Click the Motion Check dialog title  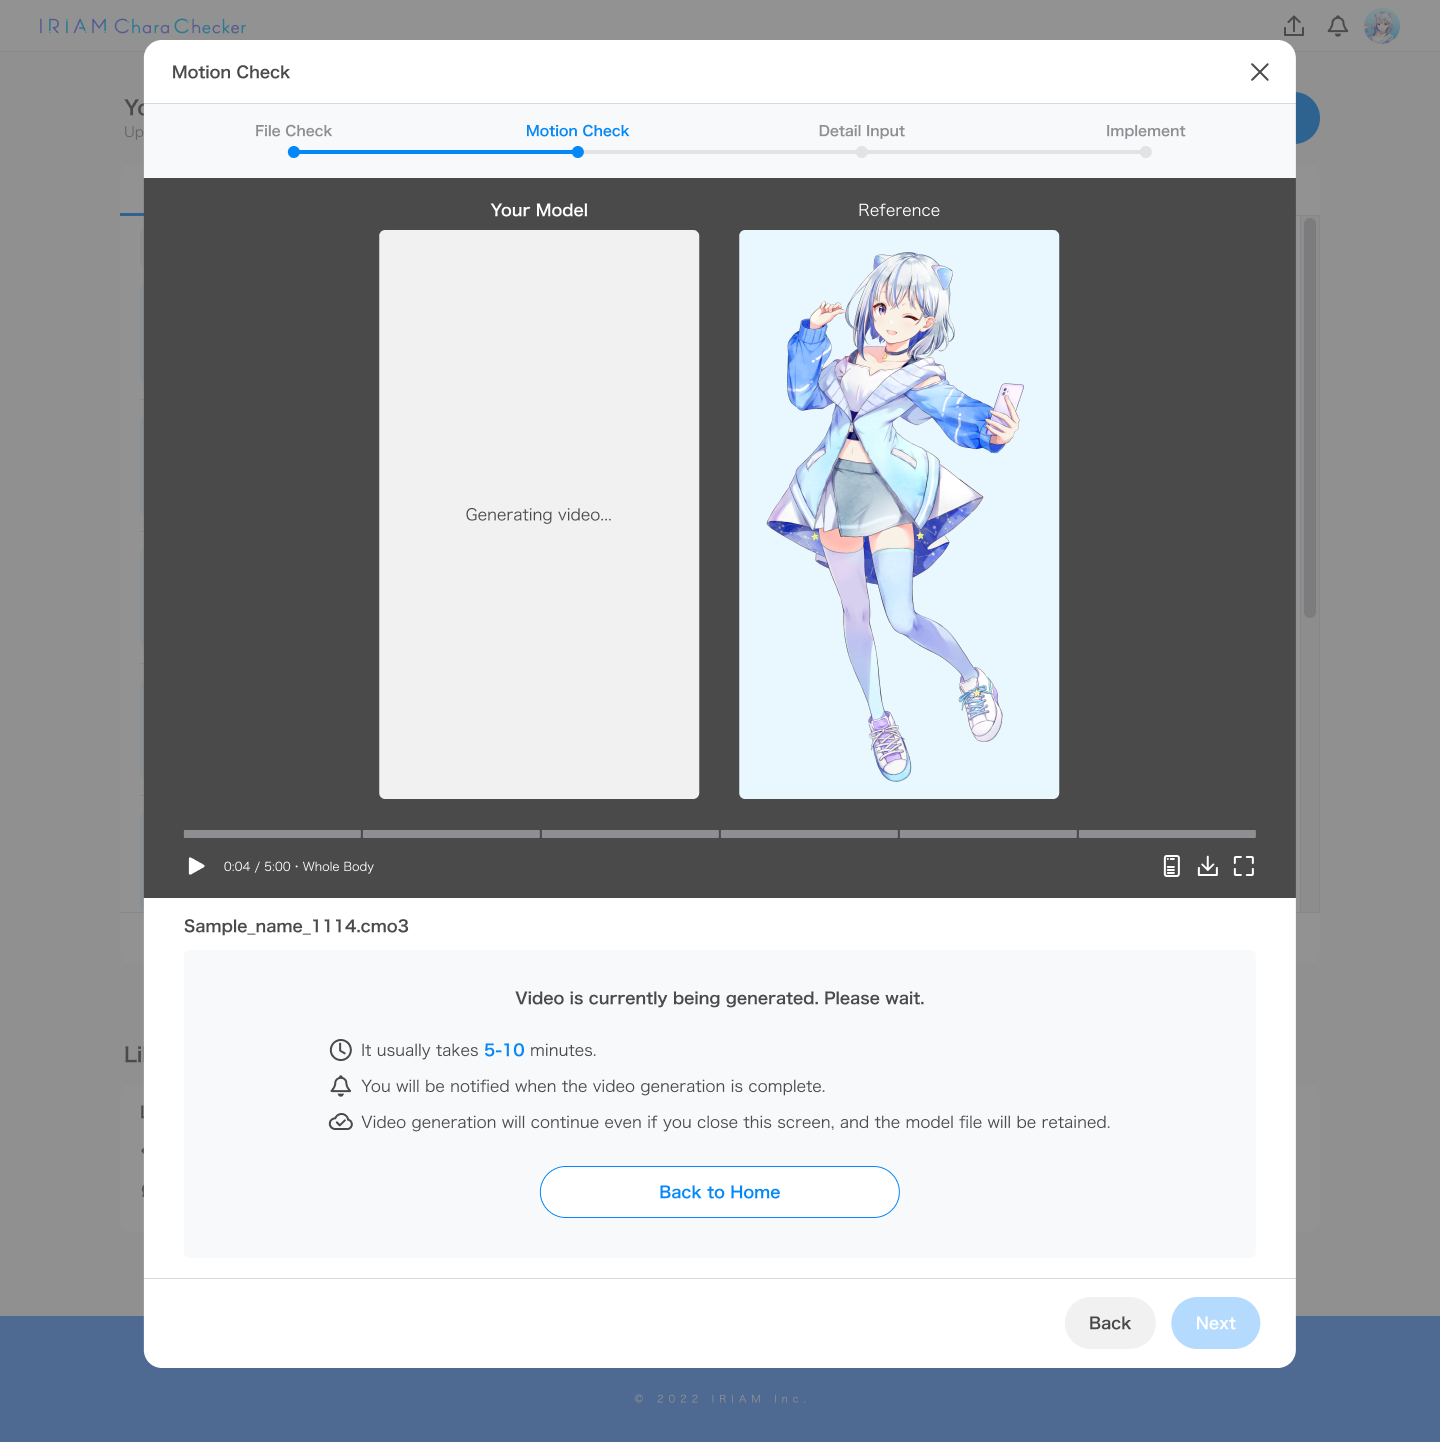pyautogui.click(x=231, y=72)
